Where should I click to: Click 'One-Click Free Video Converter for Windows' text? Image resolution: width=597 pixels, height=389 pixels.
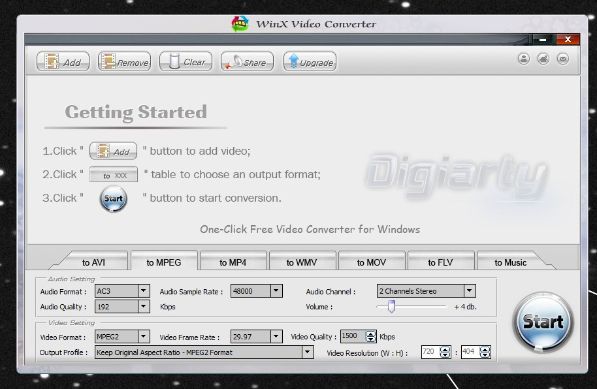(x=310, y=230)
